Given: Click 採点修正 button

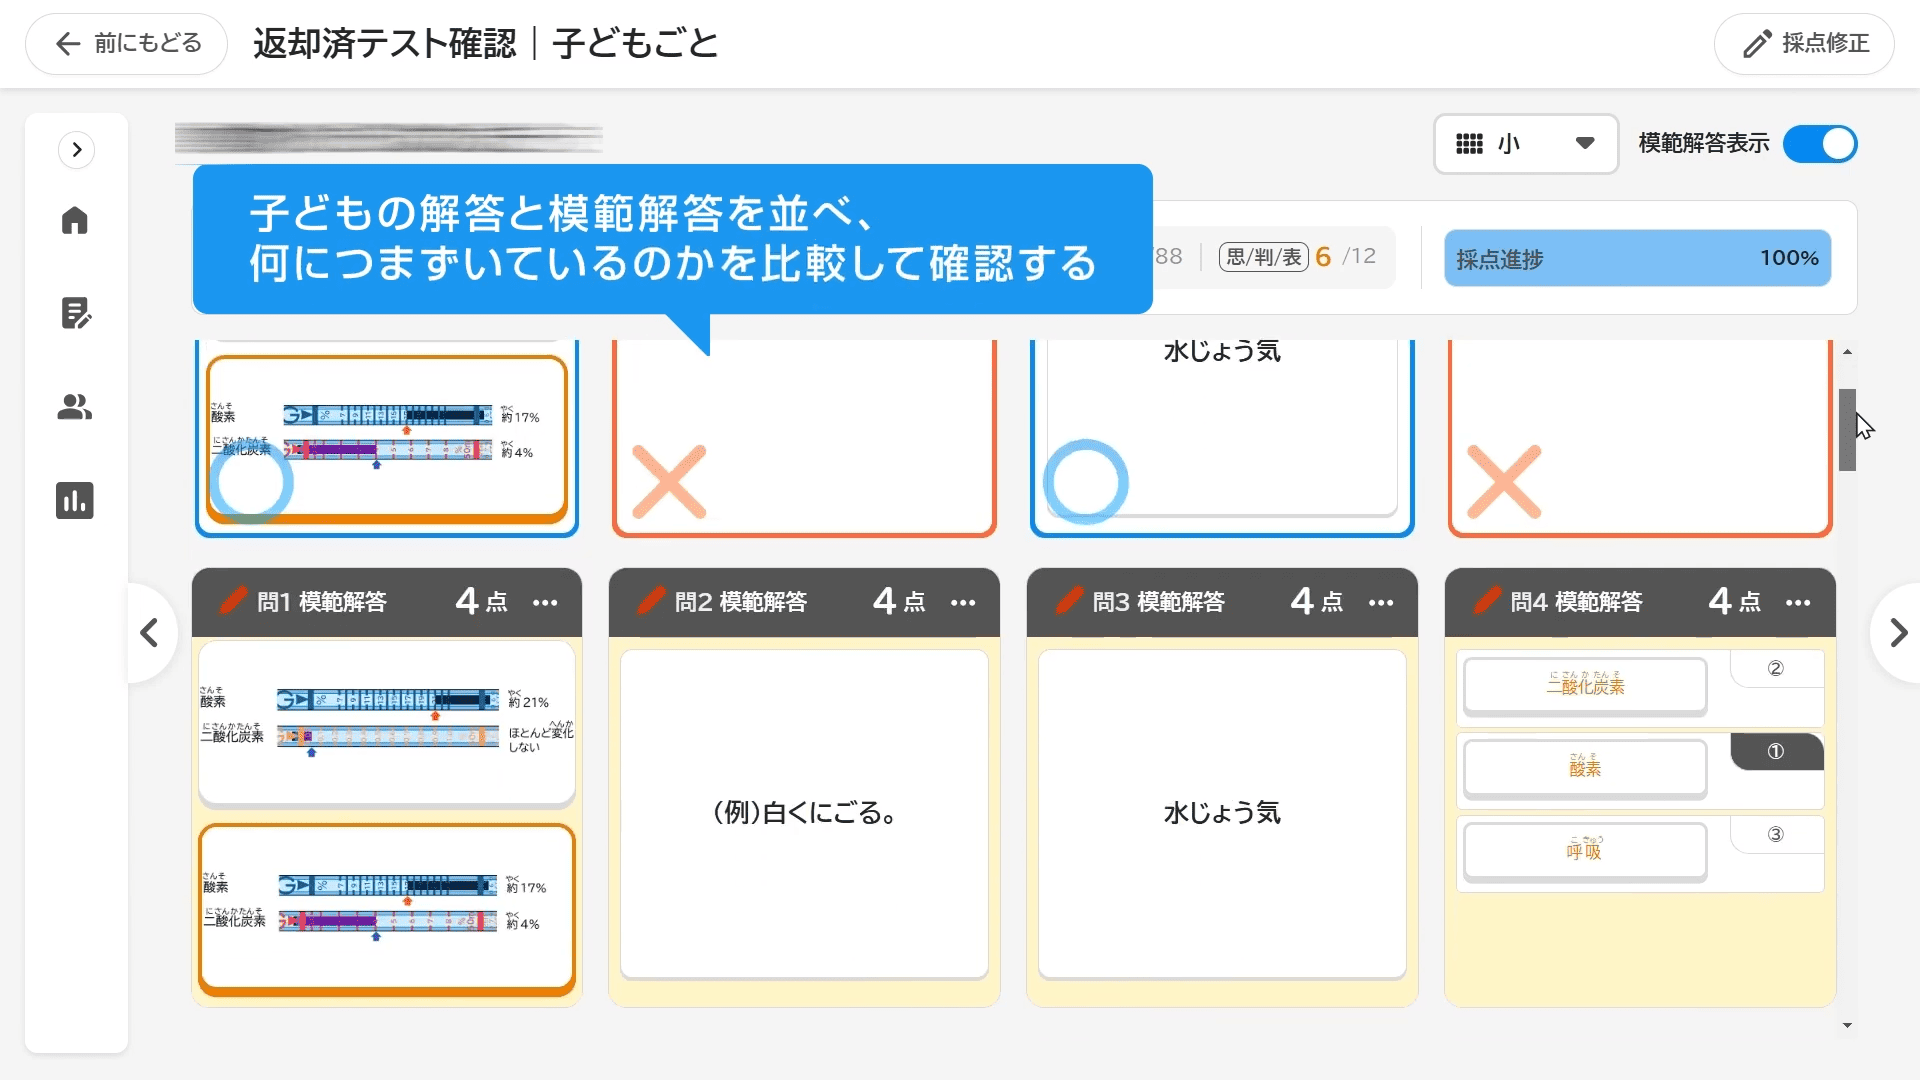Looking at the screenshot, I should pos(1804,43).
